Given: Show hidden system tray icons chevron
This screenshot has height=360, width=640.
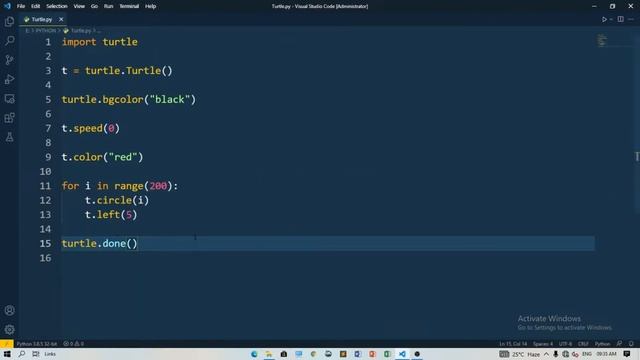Looking at the screenshot, I should click(546, 354).
